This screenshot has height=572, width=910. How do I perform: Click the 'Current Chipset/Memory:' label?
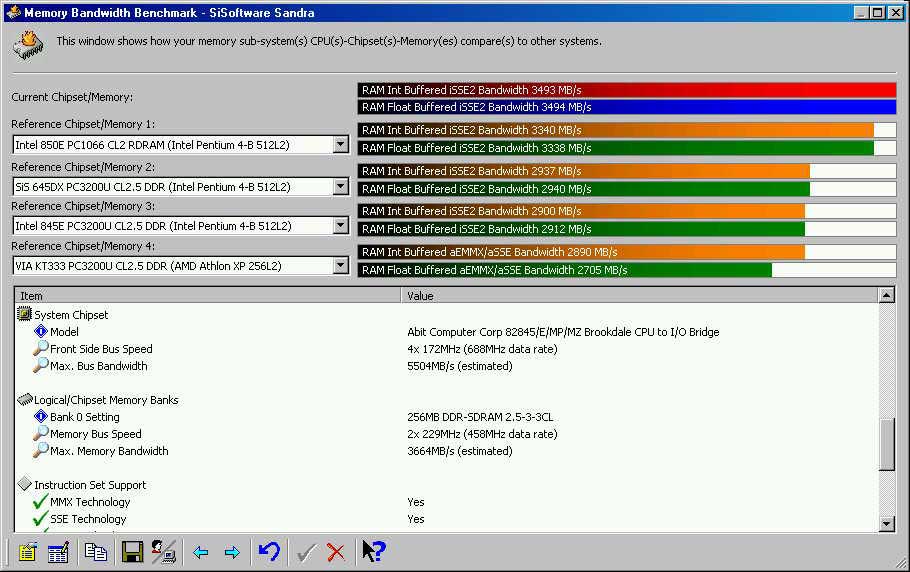(x=72, y=97)
